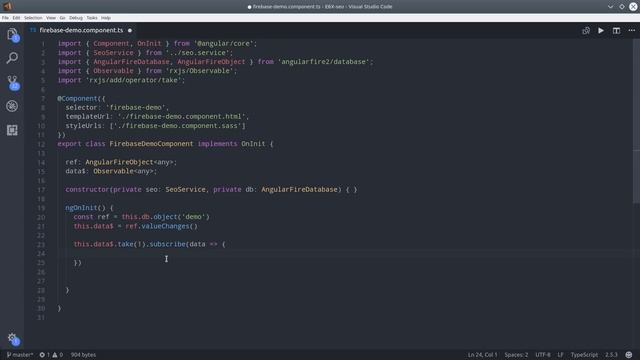Click the templateUrl property on line 9
The image size is (640, 360).
(x=87, y=116)
